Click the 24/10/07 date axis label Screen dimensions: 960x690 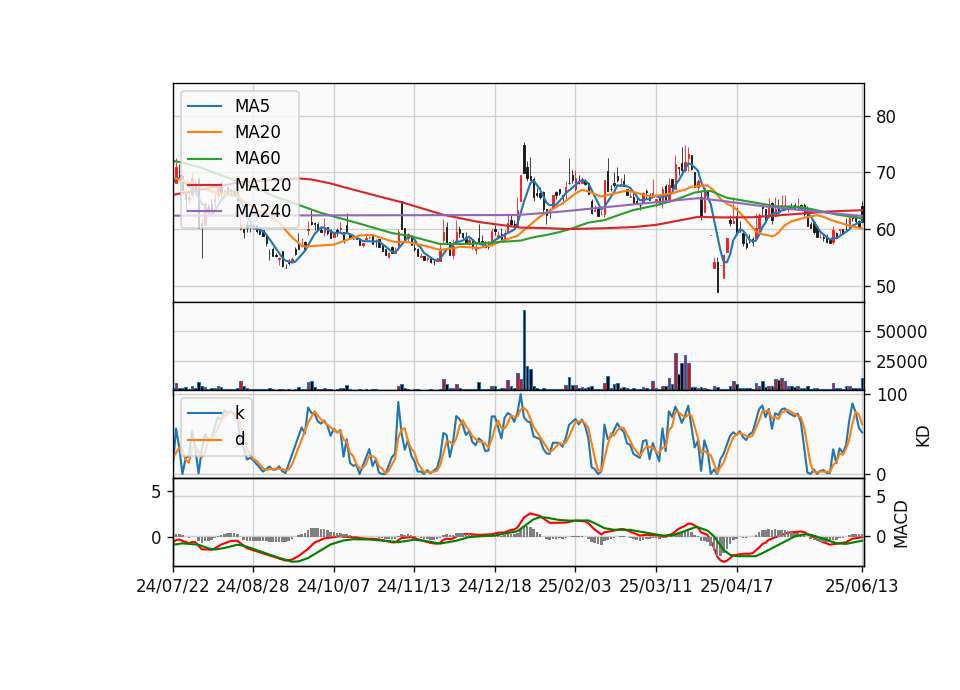(x=334, y=586)
